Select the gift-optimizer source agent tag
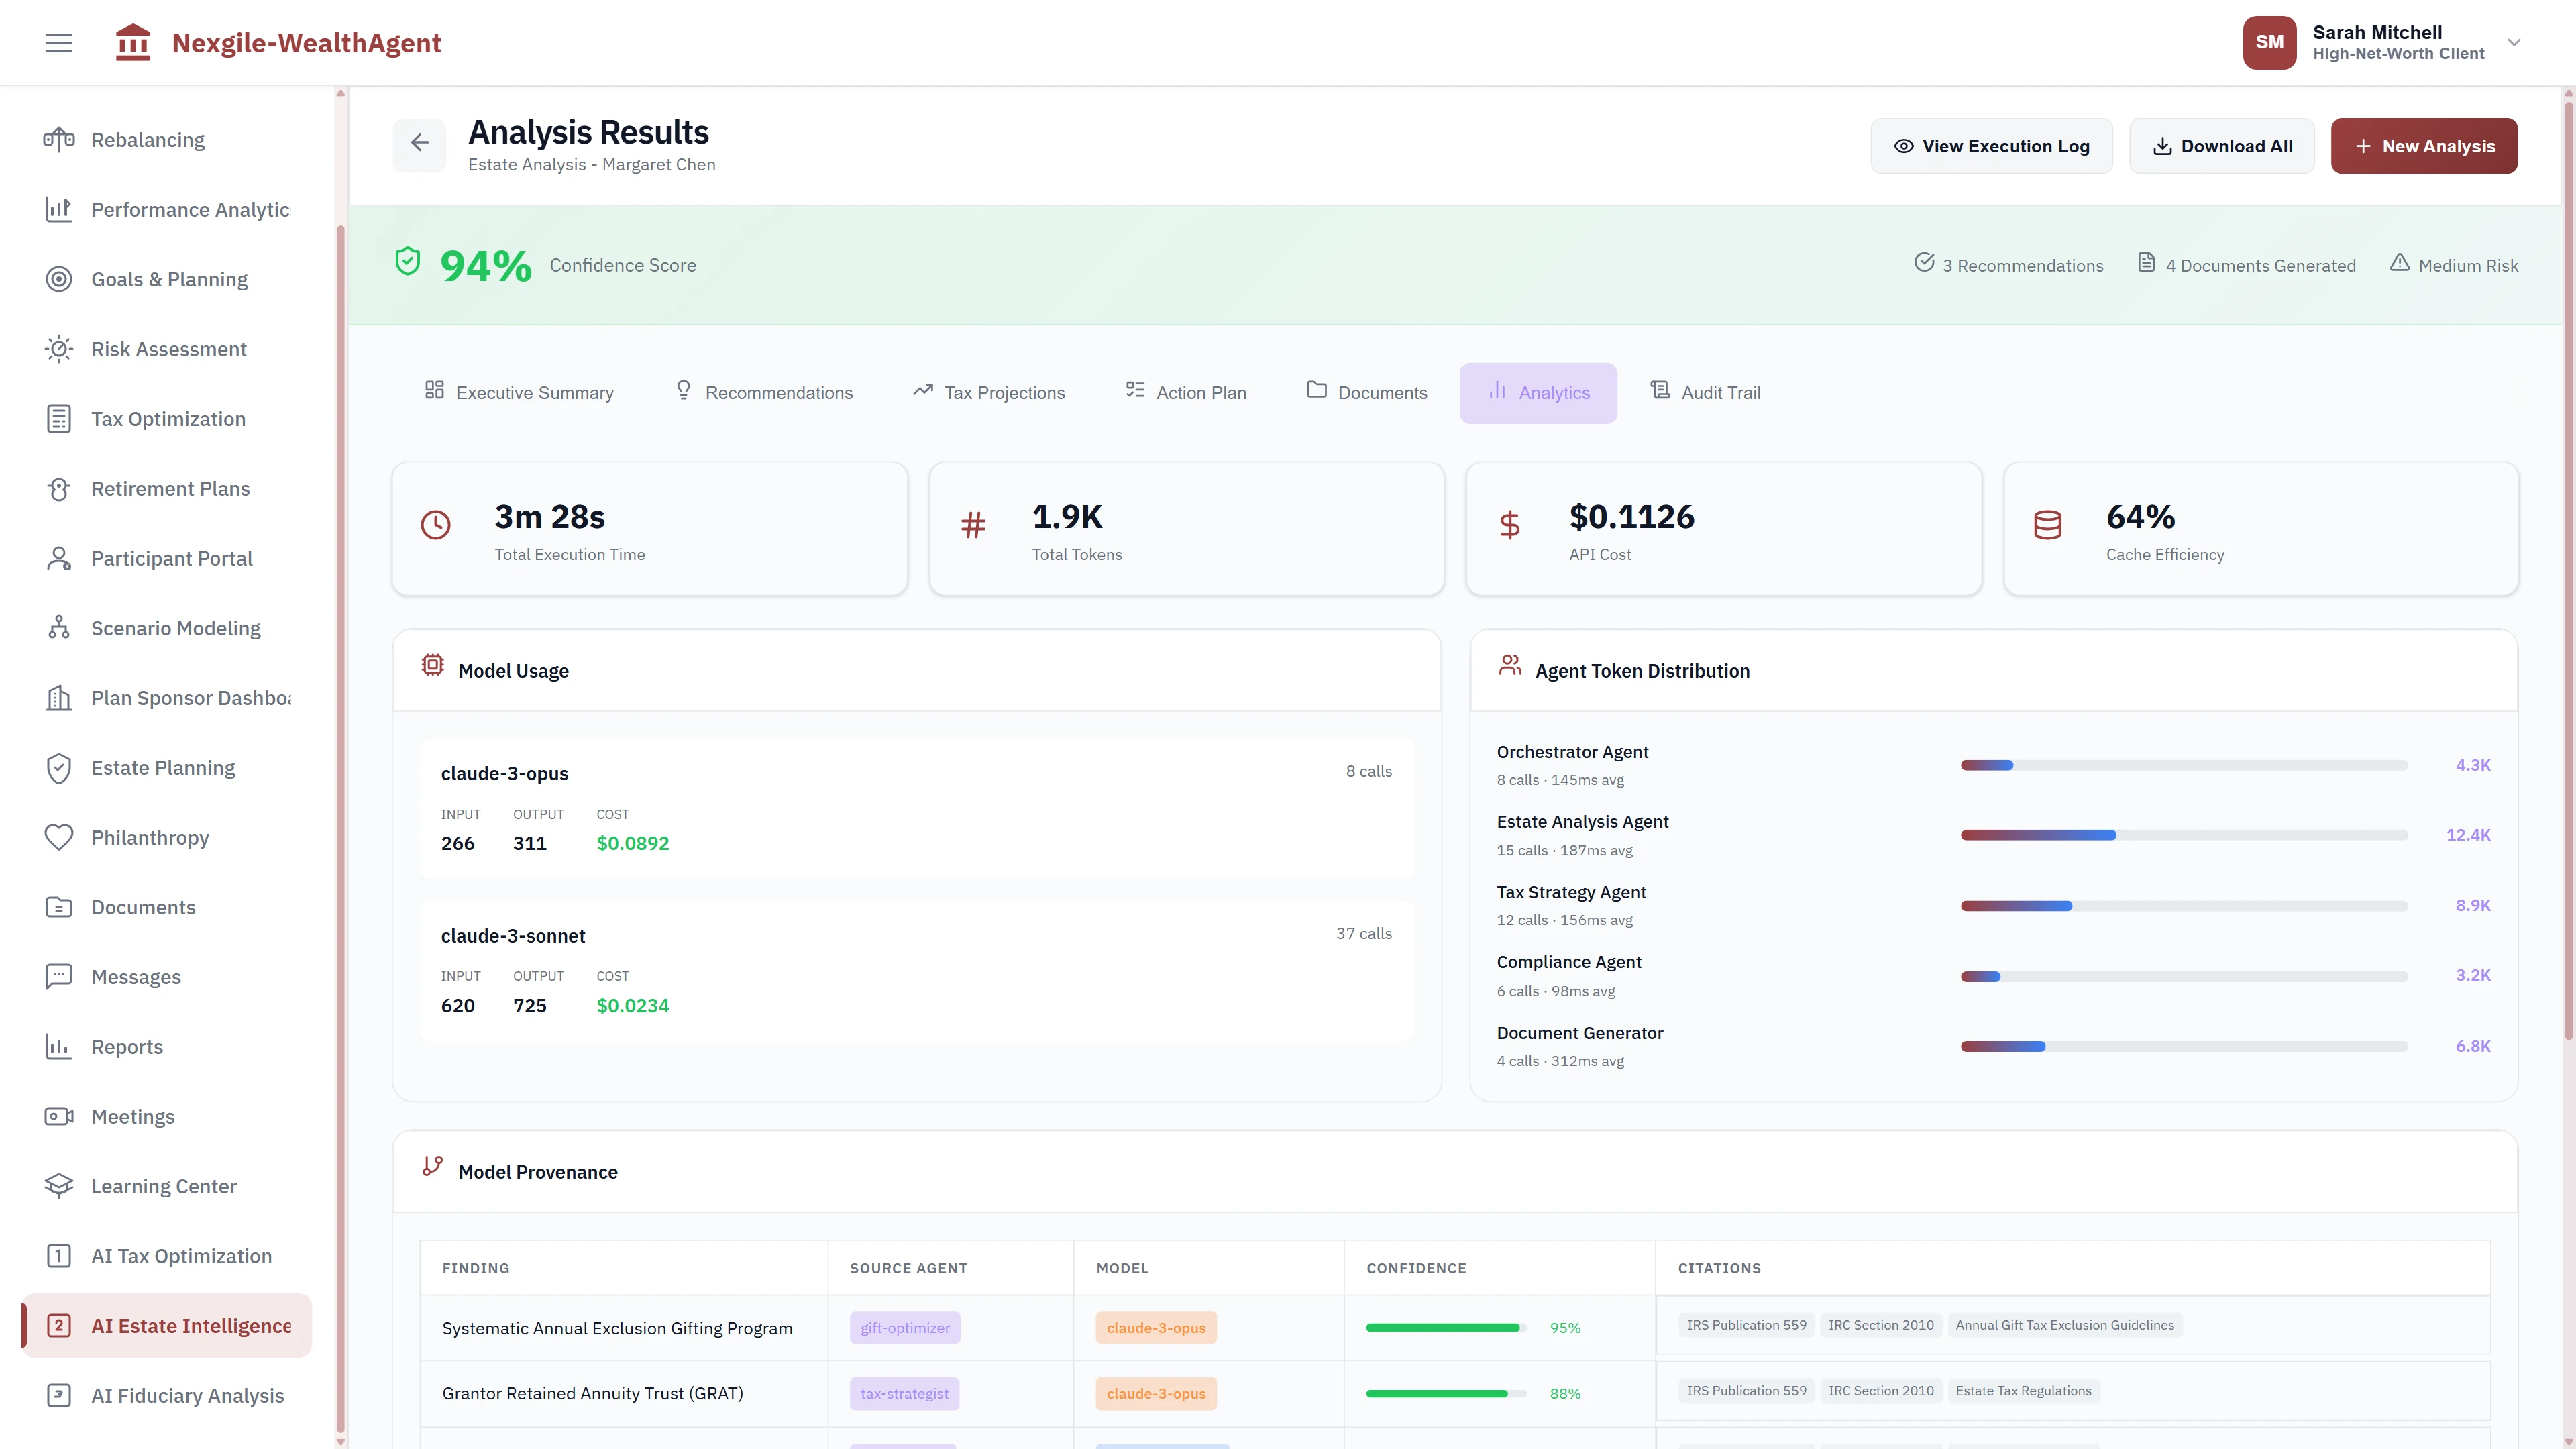Viewport: 2576px width, 1449px height. (904, 1328)
